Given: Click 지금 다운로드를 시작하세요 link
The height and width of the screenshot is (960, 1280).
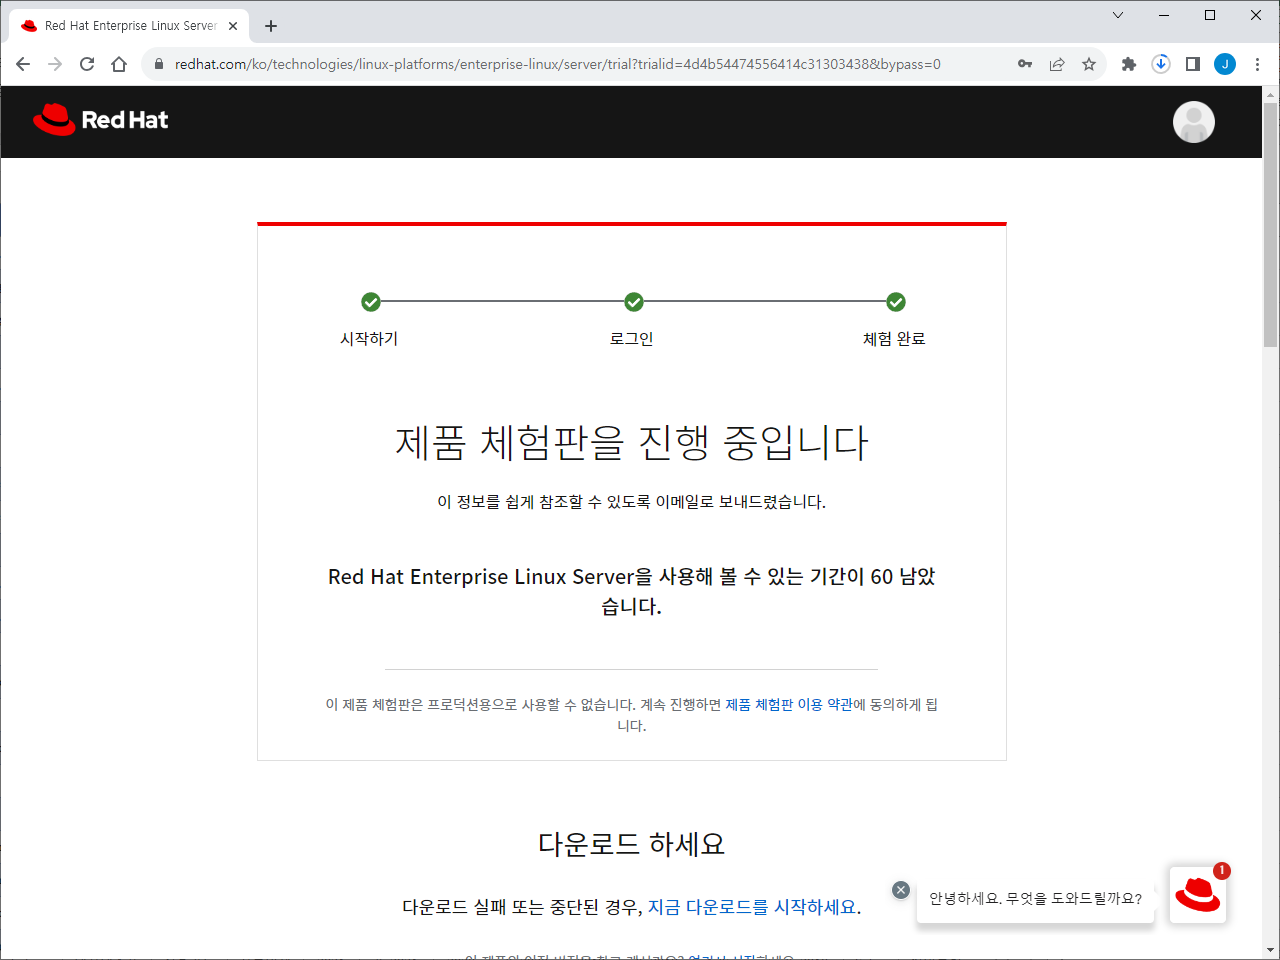Looking at the screenshot, I should (752, 907).
